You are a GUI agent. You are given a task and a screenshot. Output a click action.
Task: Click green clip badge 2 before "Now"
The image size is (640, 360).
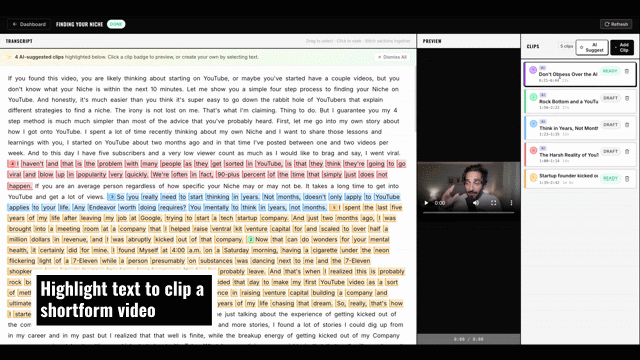point(251,240)
